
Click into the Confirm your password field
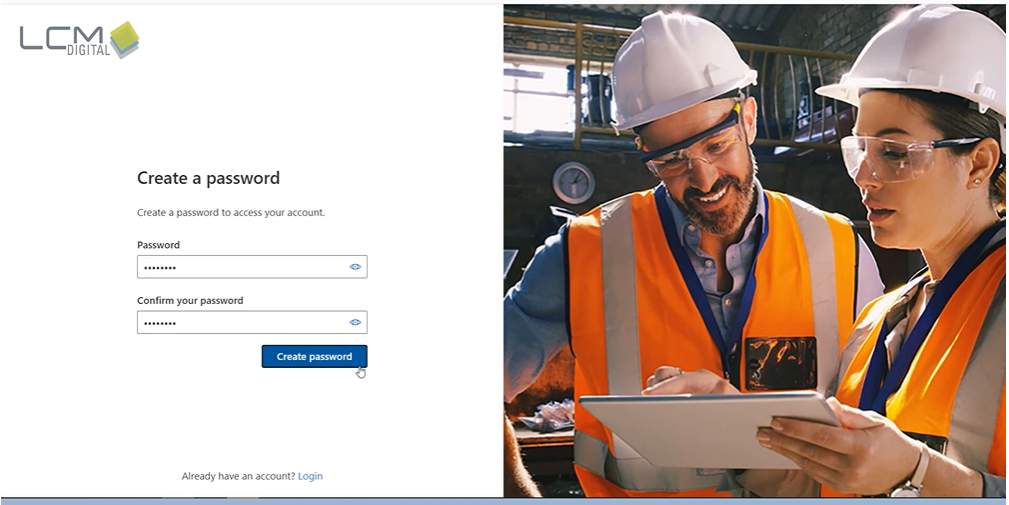point(240,322)
